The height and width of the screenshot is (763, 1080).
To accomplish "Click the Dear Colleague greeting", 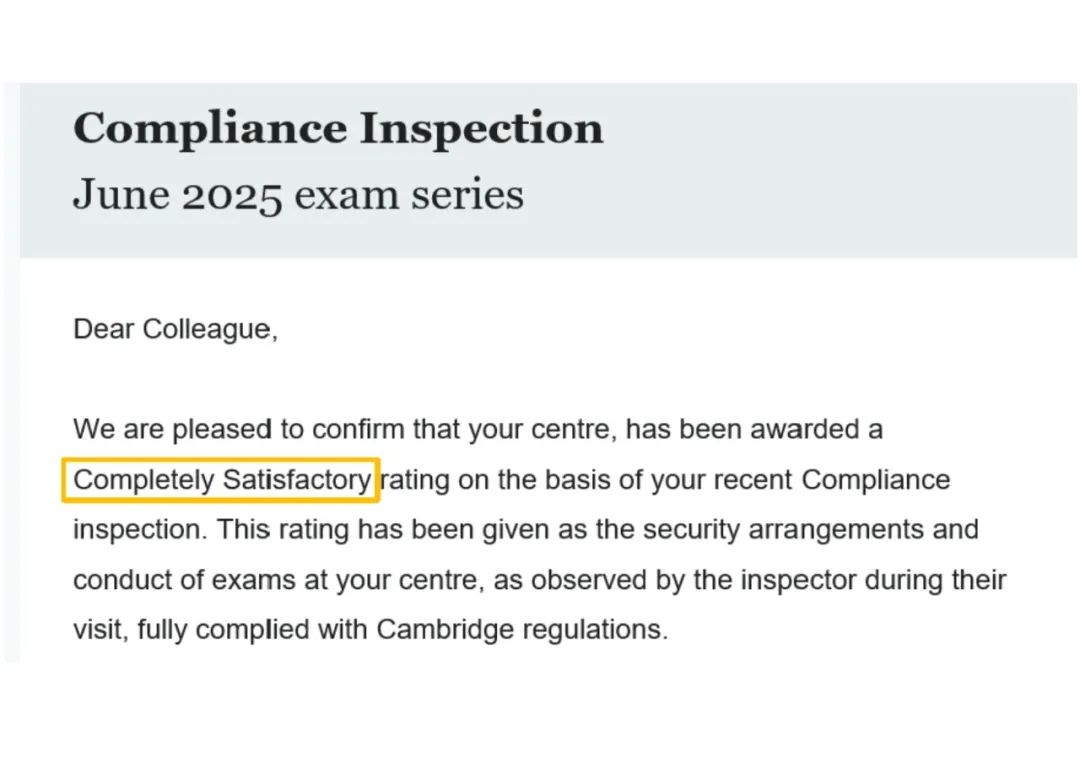I will (x=175, y=329).
